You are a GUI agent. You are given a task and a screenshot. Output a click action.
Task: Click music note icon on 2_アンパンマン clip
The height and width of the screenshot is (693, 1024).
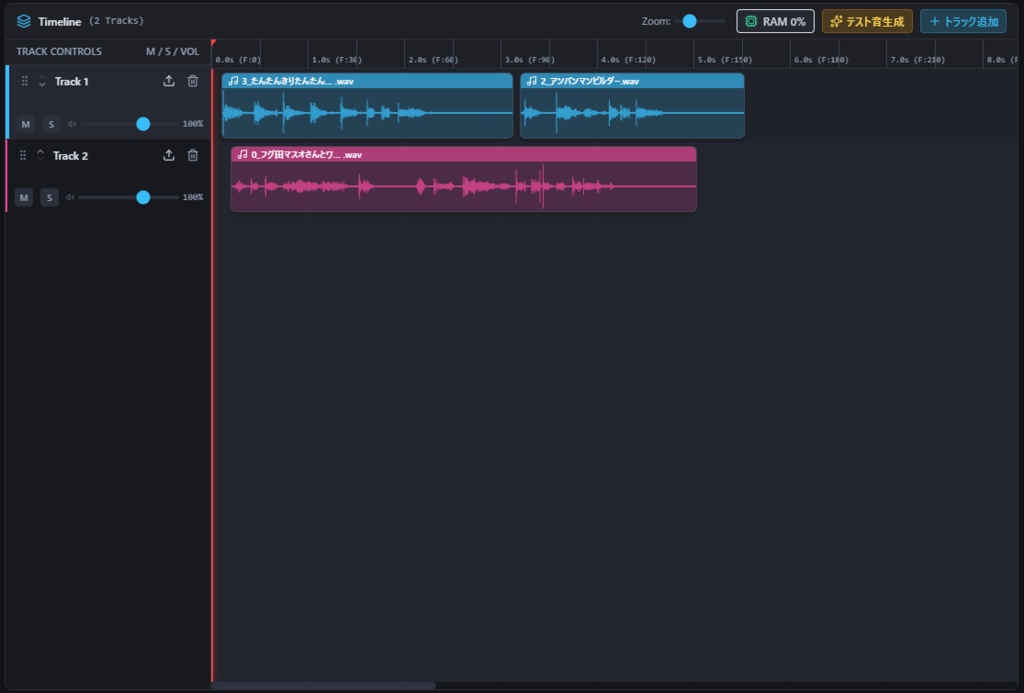click(x=532, y=81)
